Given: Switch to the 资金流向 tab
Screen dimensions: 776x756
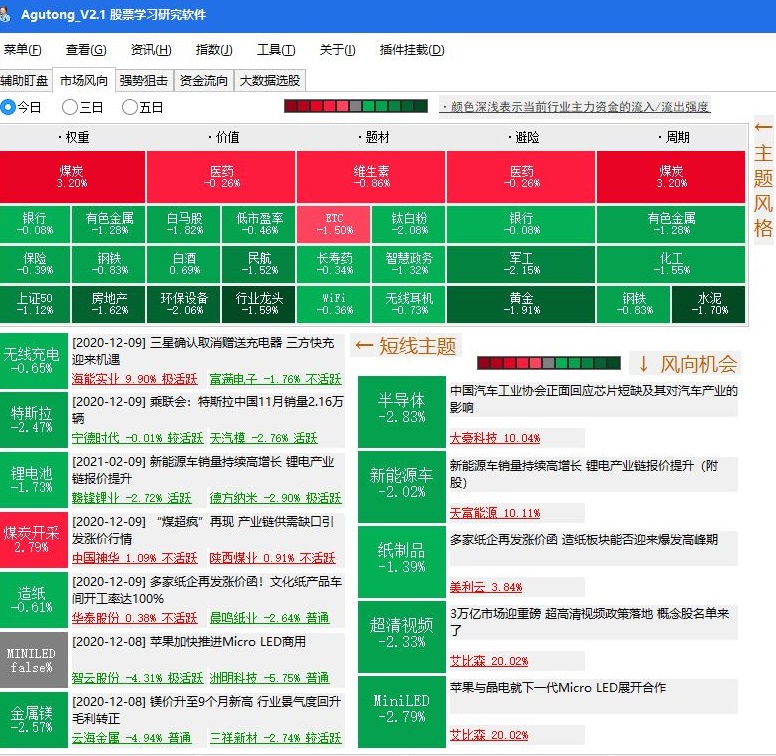Looking at the screenshot, I should click(204, 81).
